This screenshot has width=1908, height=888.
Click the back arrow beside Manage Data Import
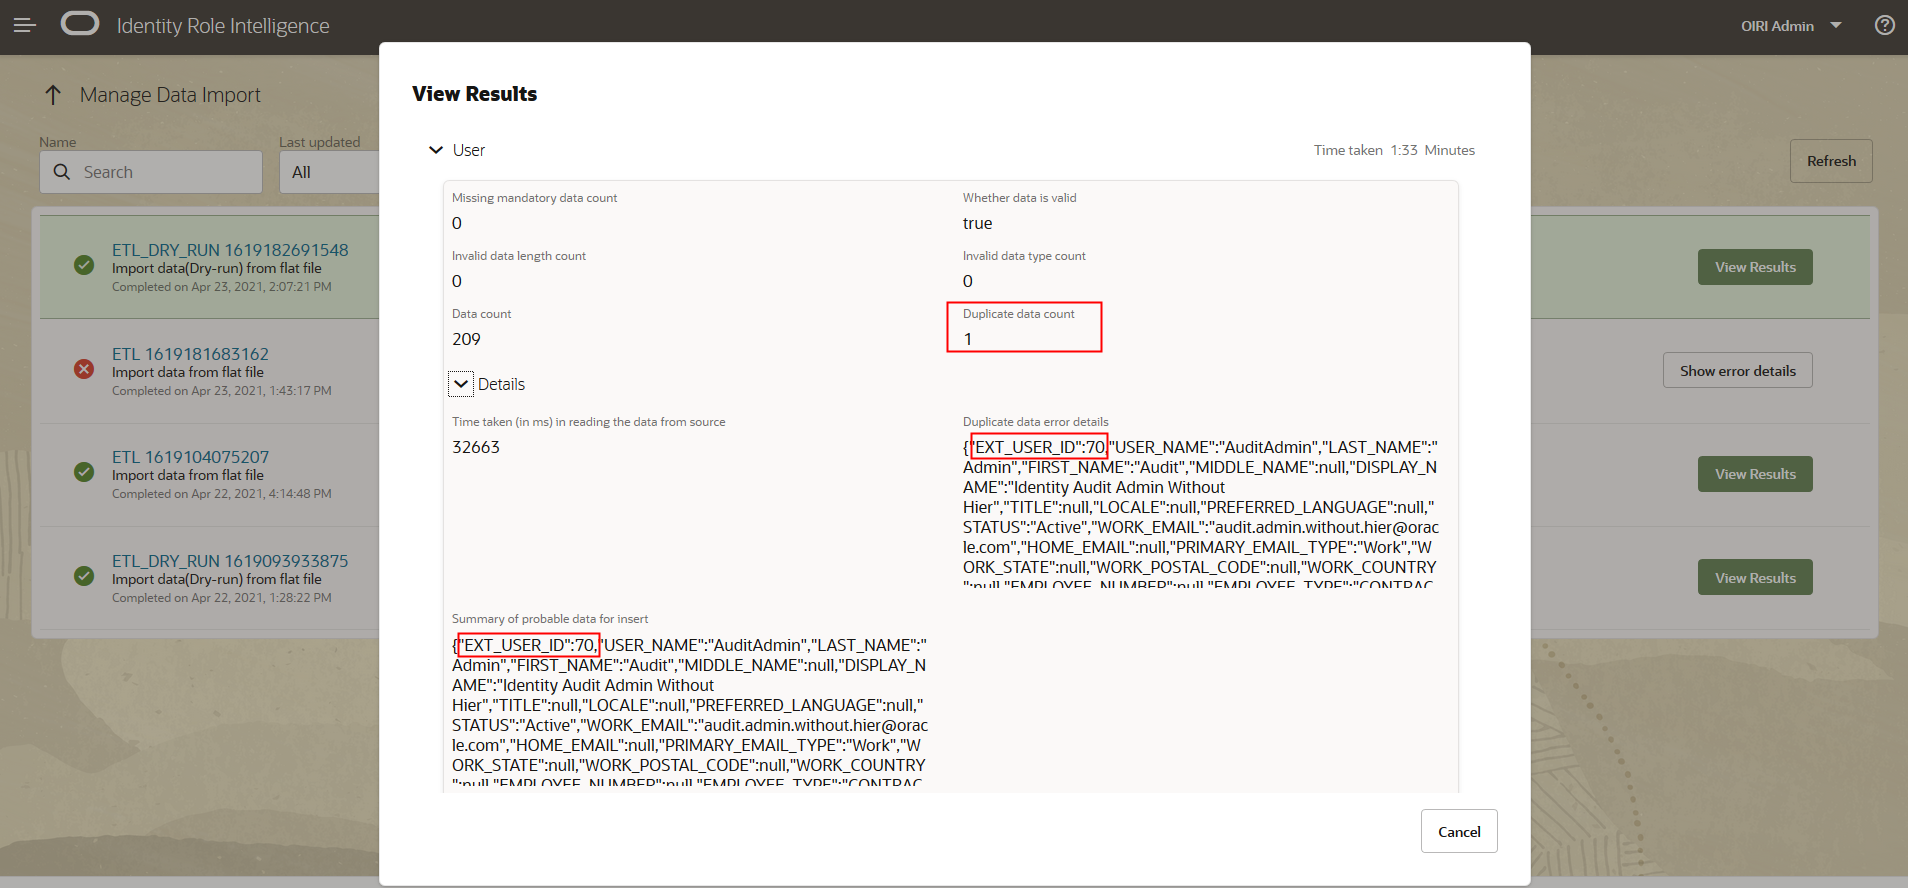click(x=53, y=95)
